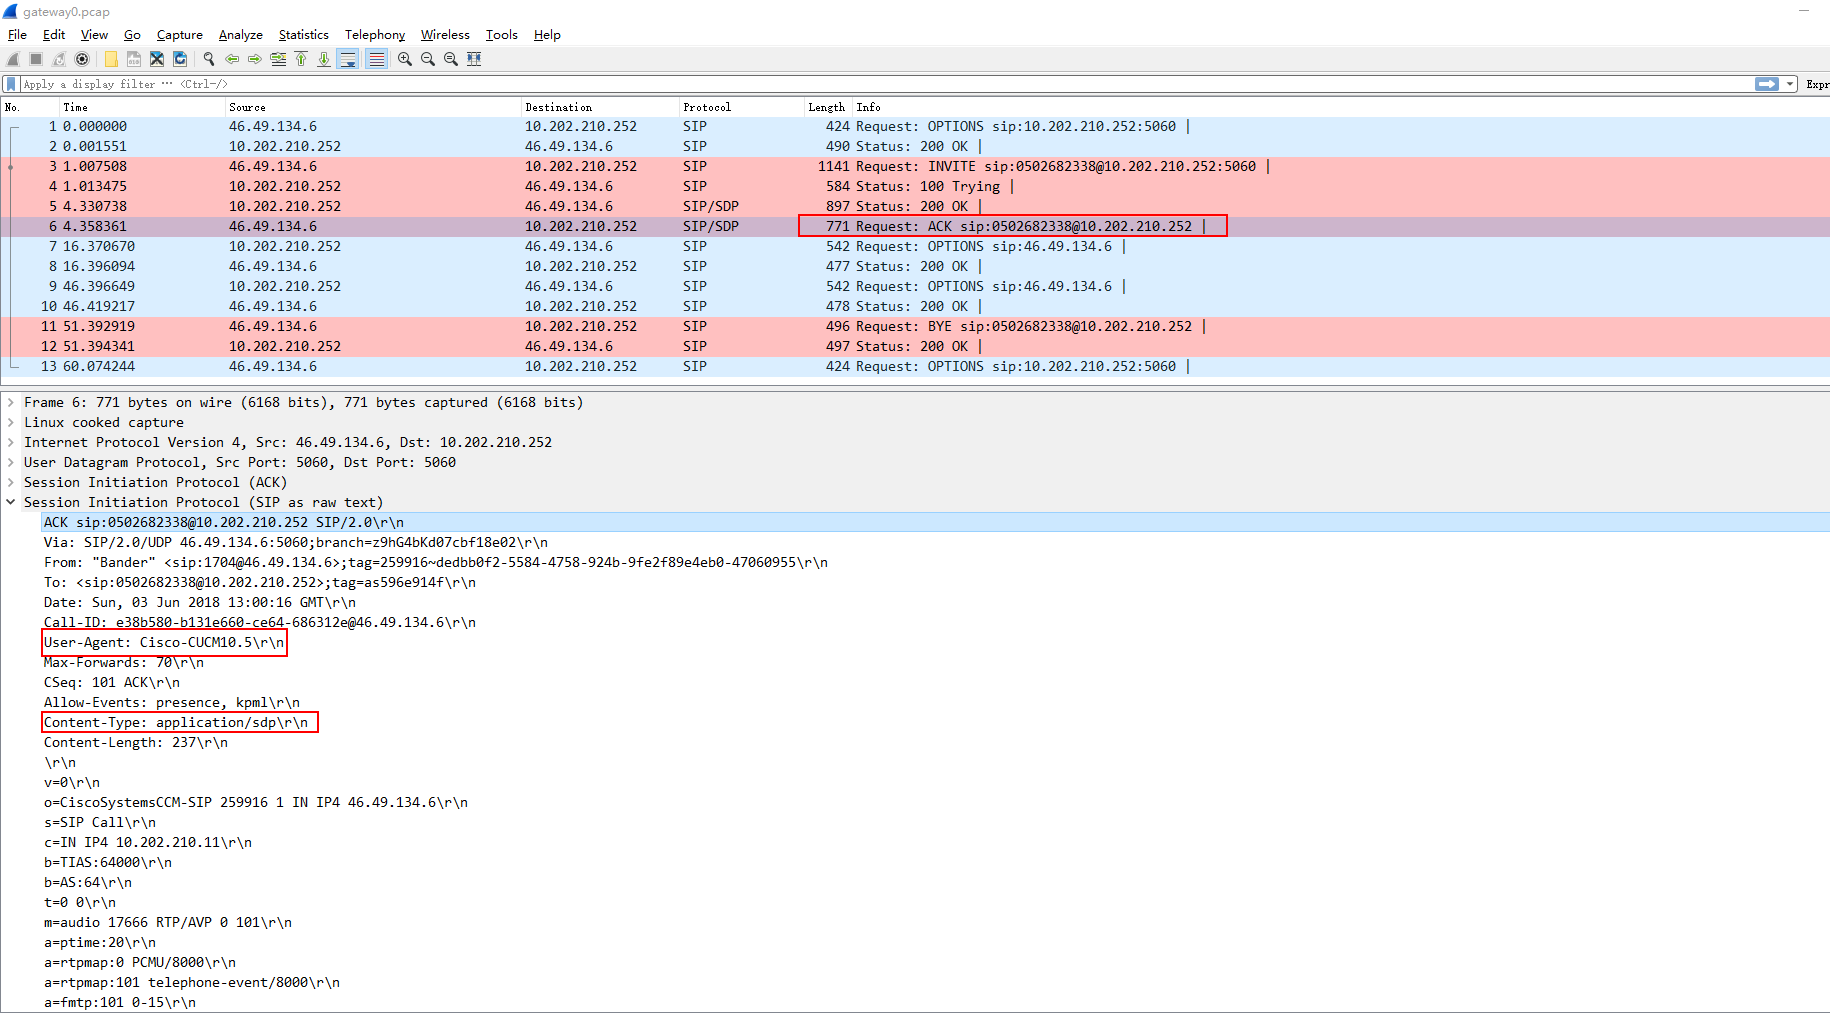Image resolution: width=1830 pixels, height=1014 pixels.
Task: Click the find packet magnifier icon
Action: (209, 59)
